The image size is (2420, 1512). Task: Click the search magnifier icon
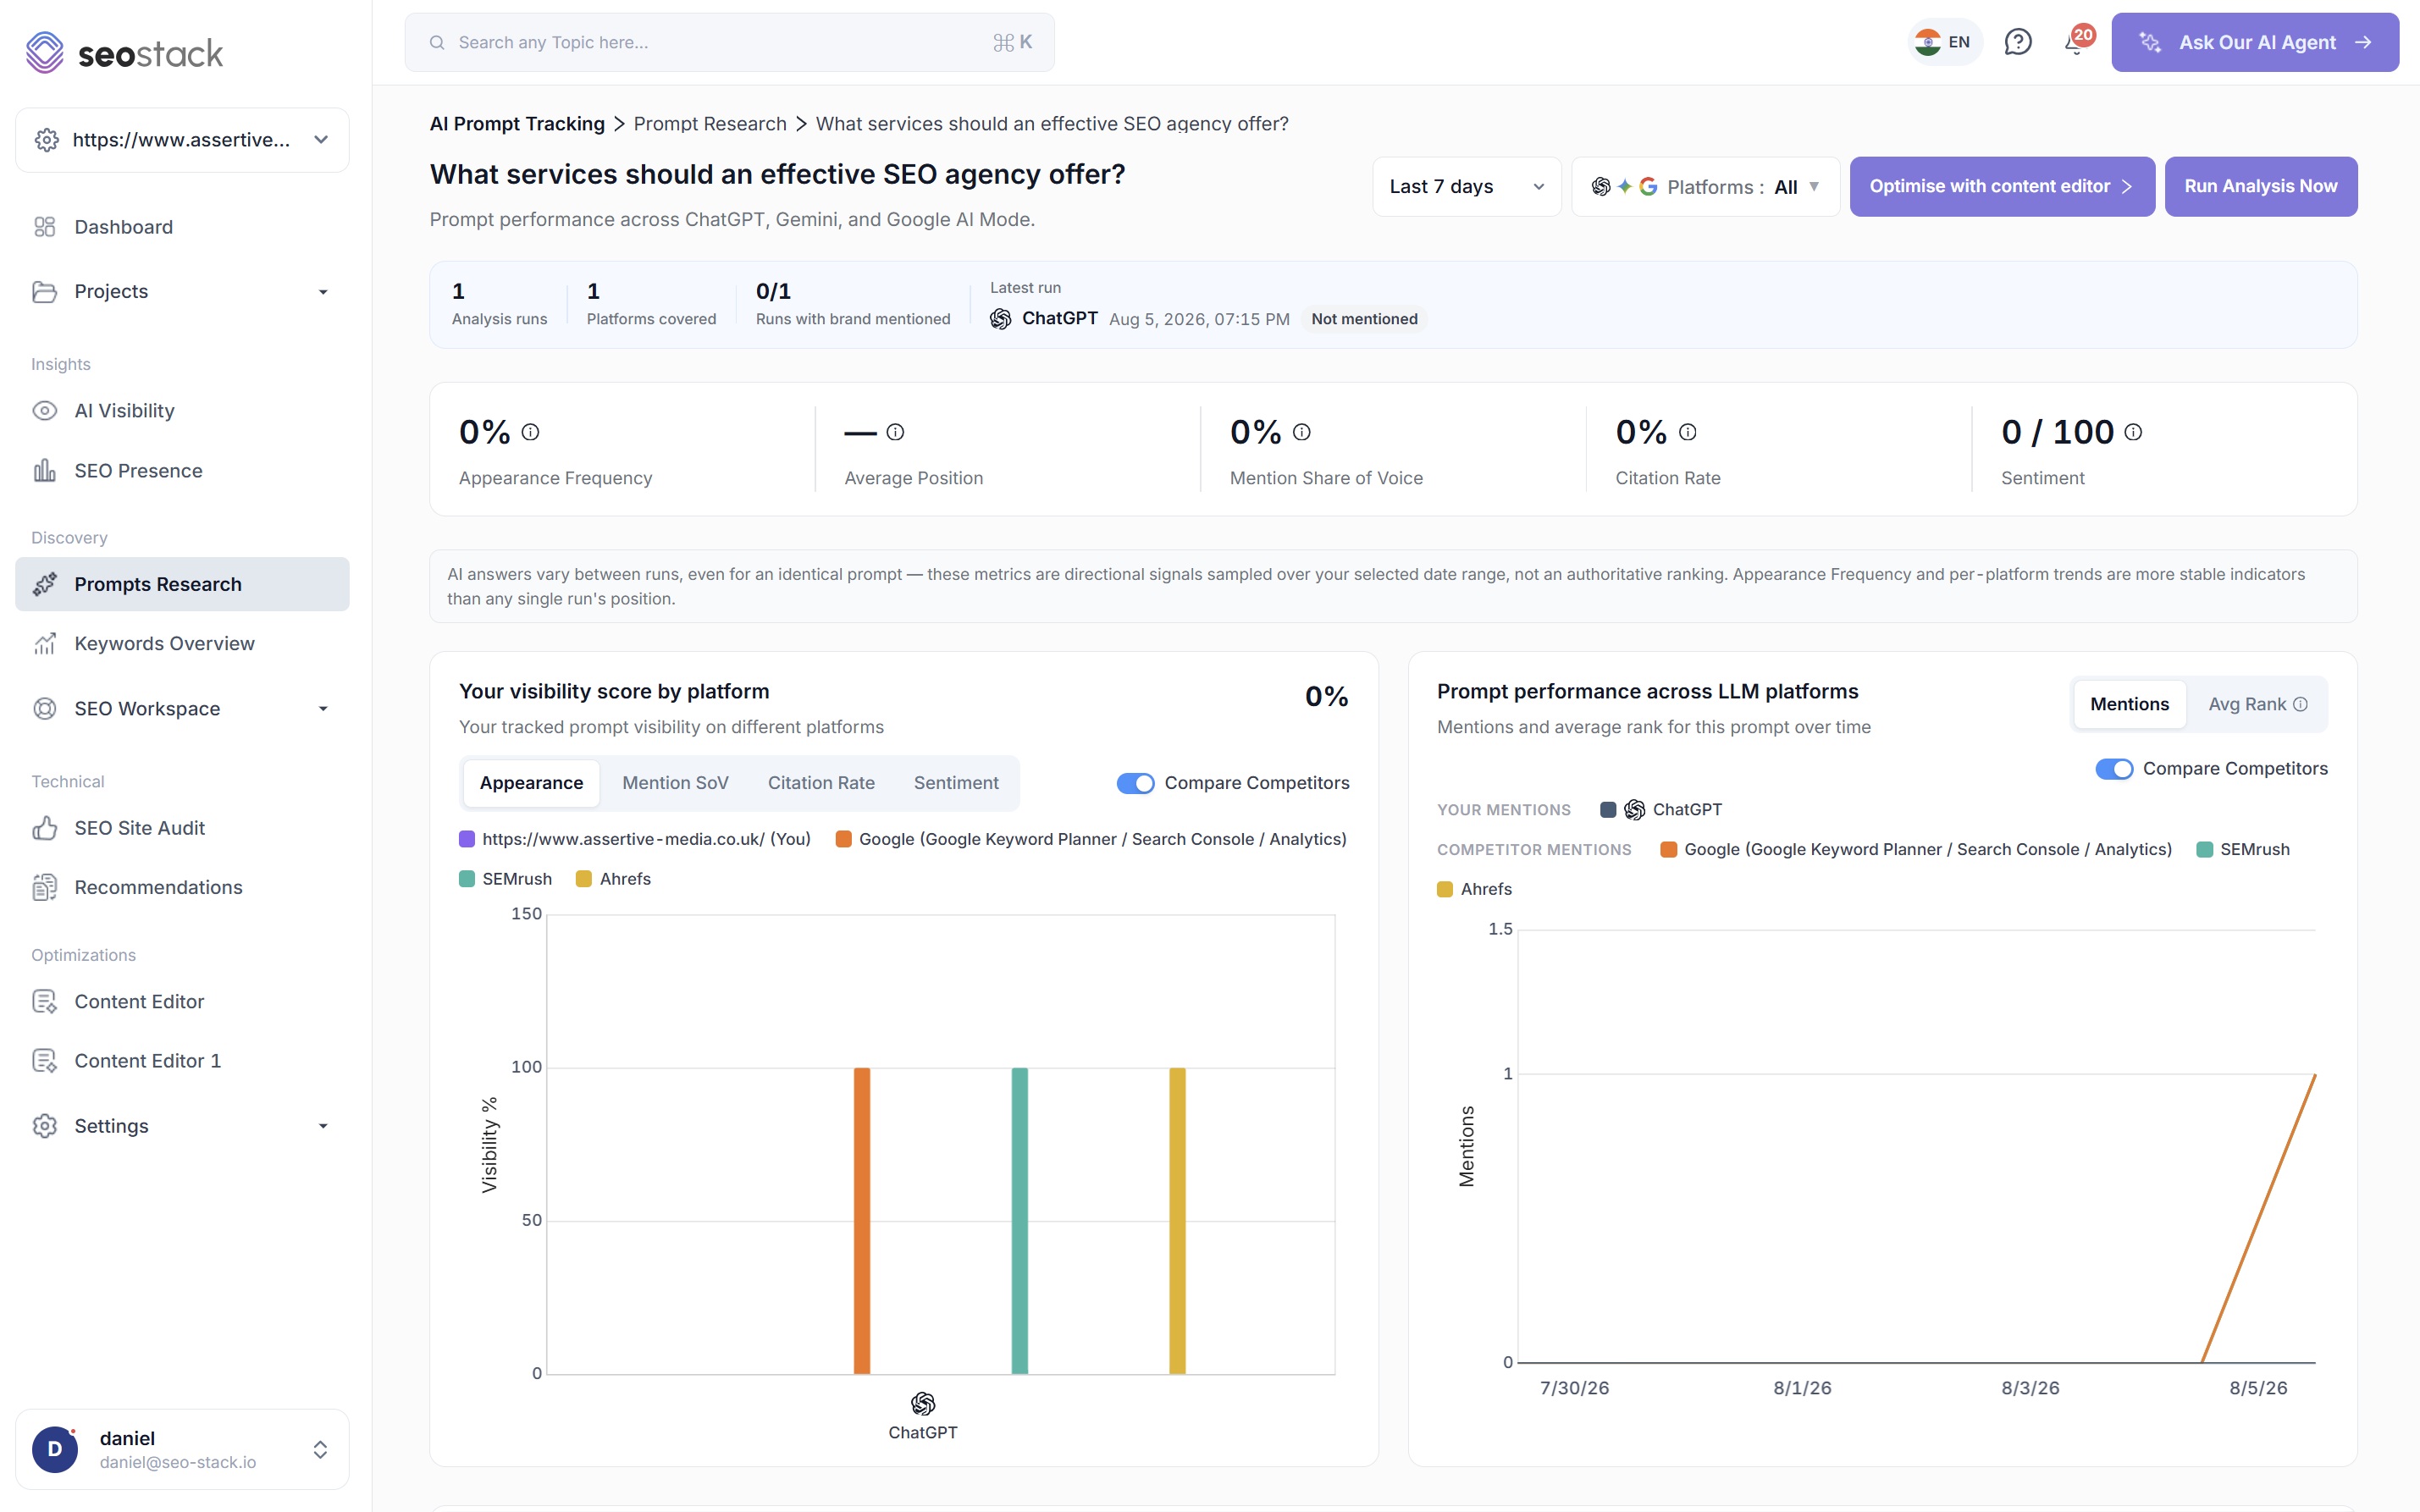[437, 42]
